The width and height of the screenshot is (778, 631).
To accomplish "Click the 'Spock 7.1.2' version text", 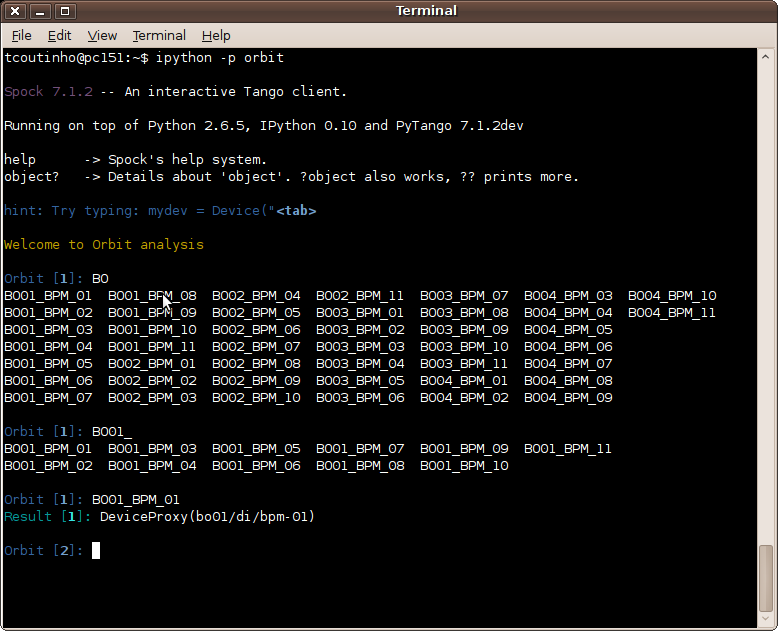I will pyautogui.click(x=48, y=92).
